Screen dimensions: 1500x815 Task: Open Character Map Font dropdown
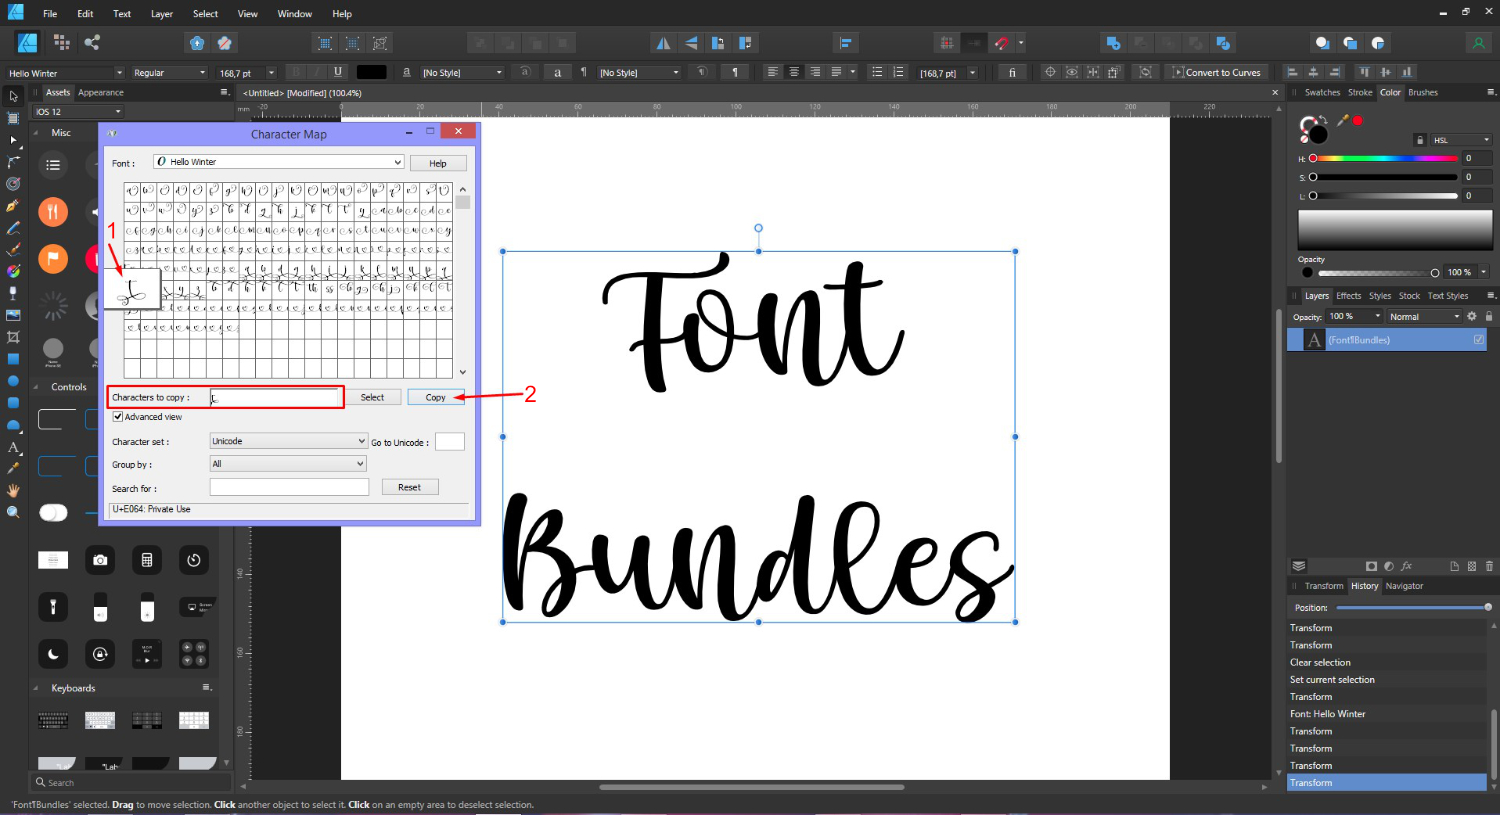coord(278,162)
